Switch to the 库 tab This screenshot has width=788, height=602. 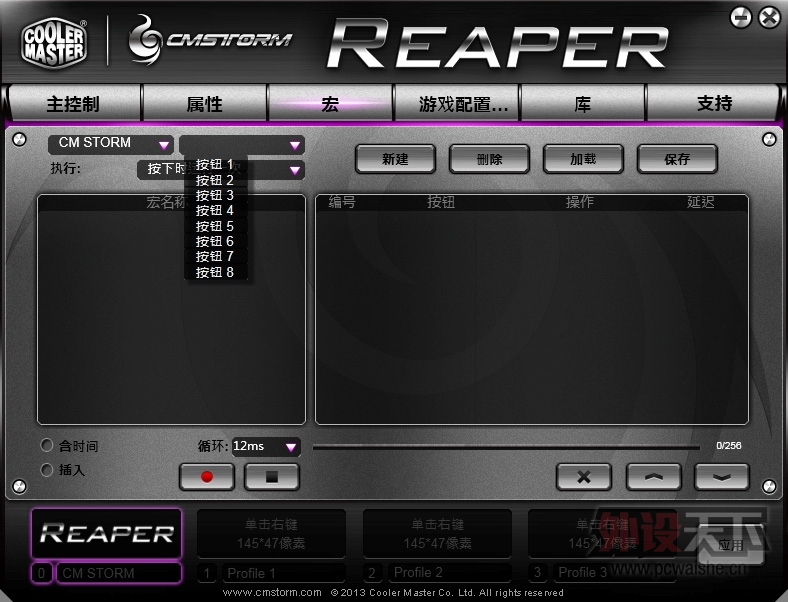tap(582, 104)
